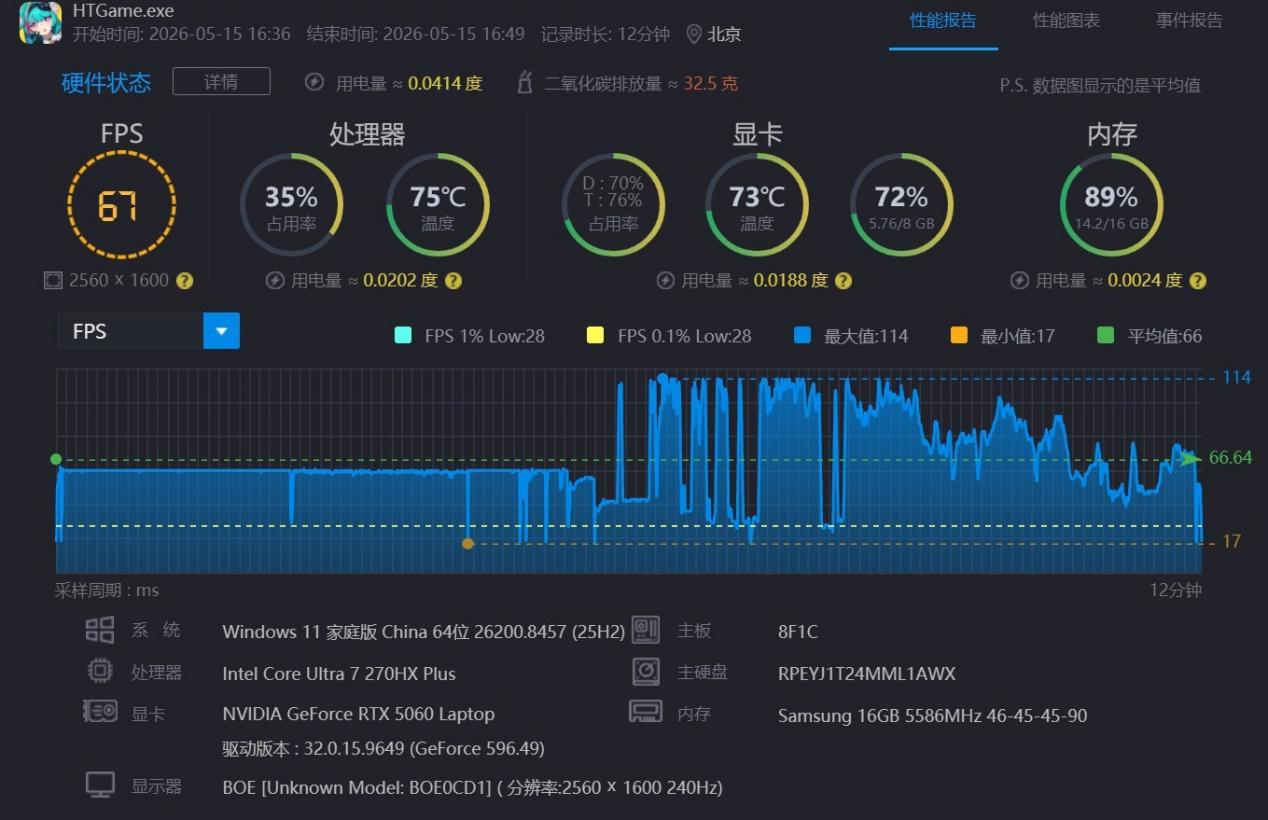Click the lightning icon beside 用电量 0.0414 度
Image resolution: width=1268 pixels, height=820 pixels.
pyautogui.click(x=314, y=83)
